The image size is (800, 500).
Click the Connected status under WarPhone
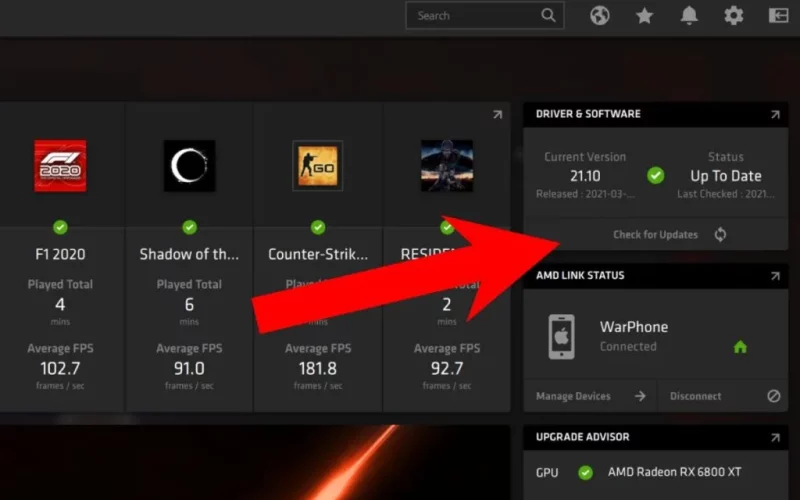pyautogui.click(x=628, y=347)
